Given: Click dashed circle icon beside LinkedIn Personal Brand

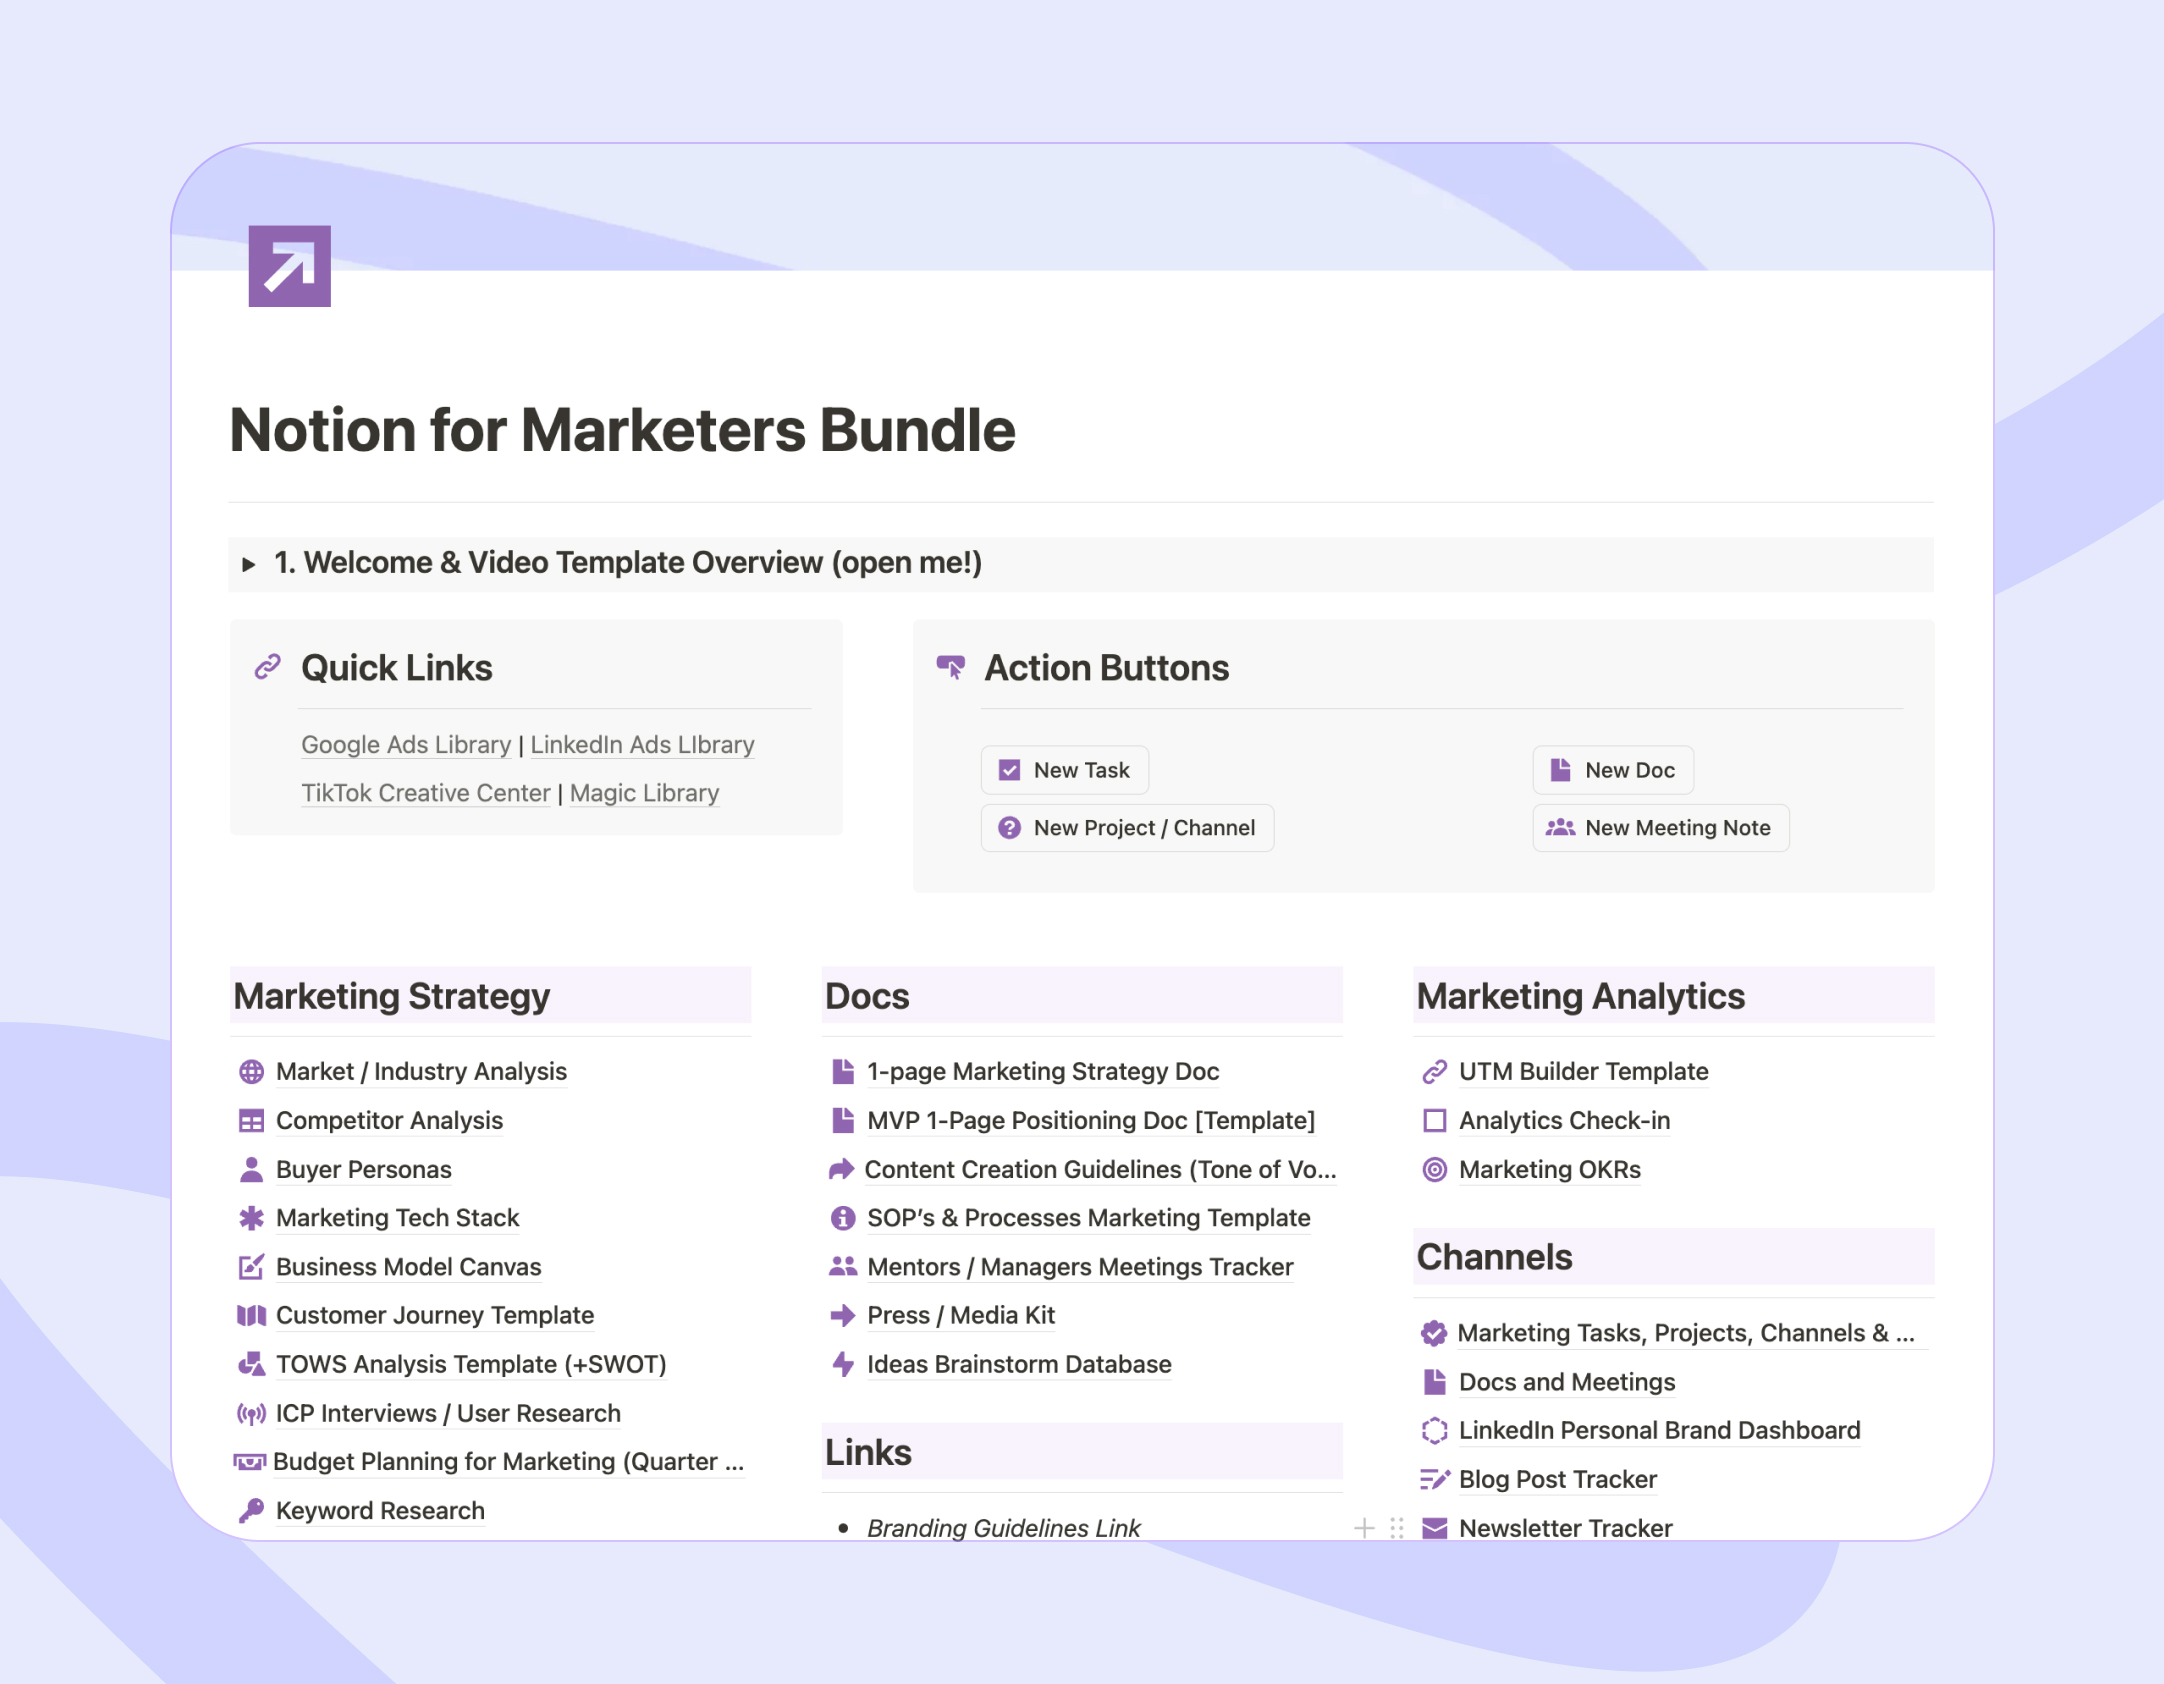Looking at the screenshot, I should point(1434,1431).
